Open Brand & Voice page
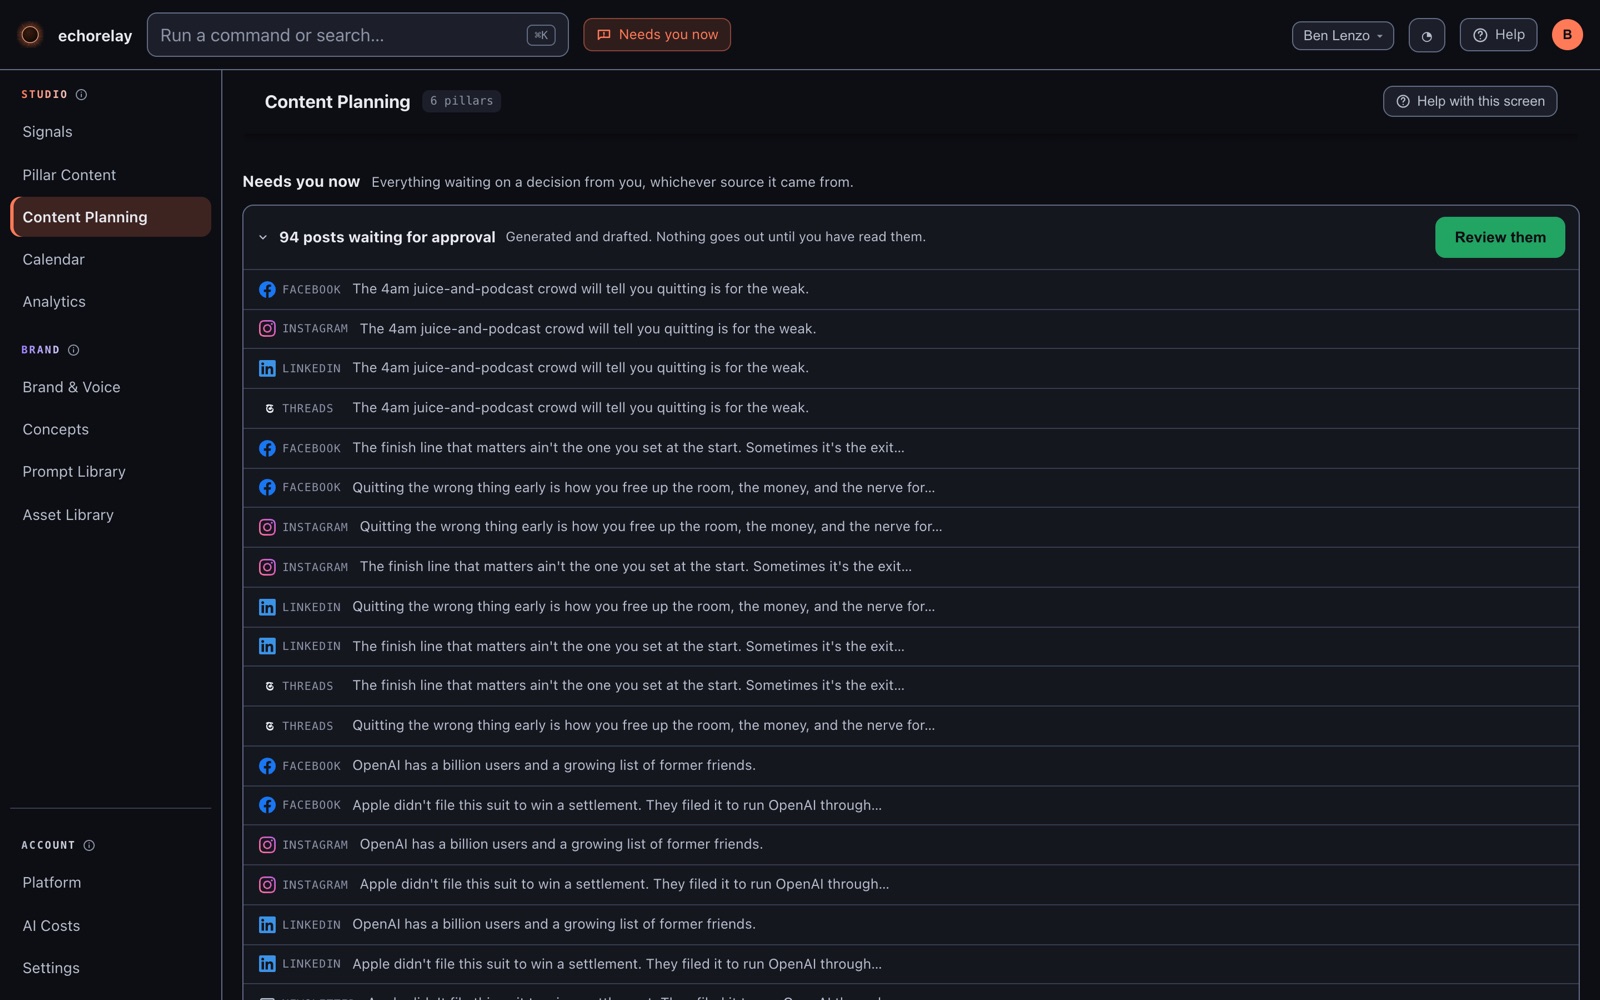This screenshot has width=1600, height=1000. click(x=110, y=387)
